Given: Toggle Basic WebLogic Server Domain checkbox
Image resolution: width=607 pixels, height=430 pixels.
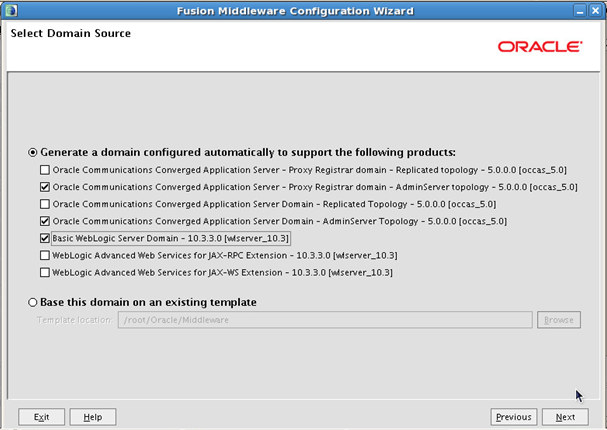Looking at the screenshot, I should click(44, 238).
